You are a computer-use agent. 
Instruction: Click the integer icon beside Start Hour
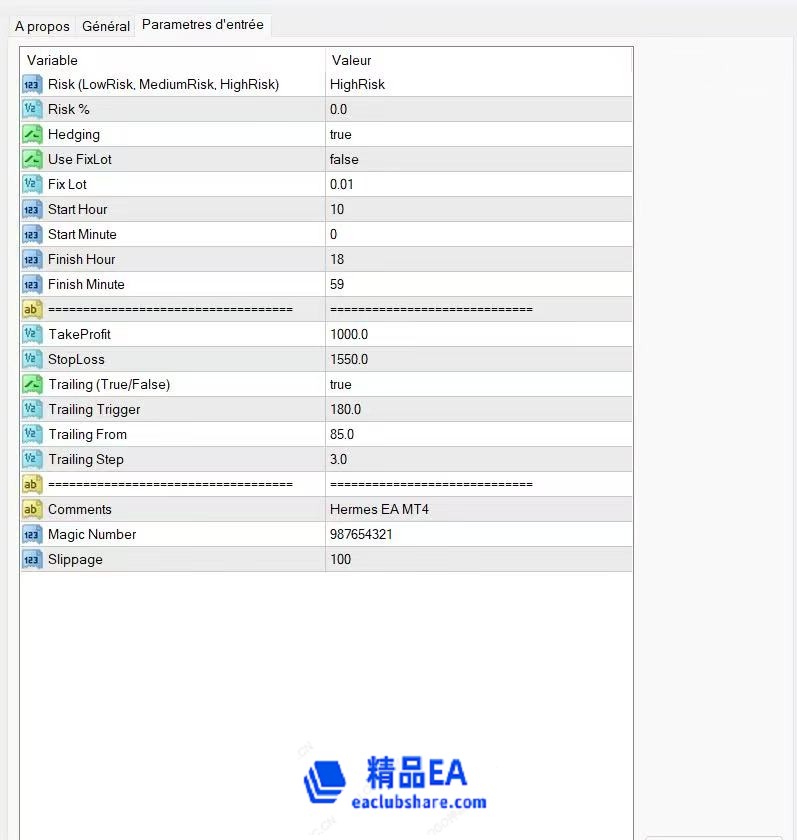[x=32, y=209]
